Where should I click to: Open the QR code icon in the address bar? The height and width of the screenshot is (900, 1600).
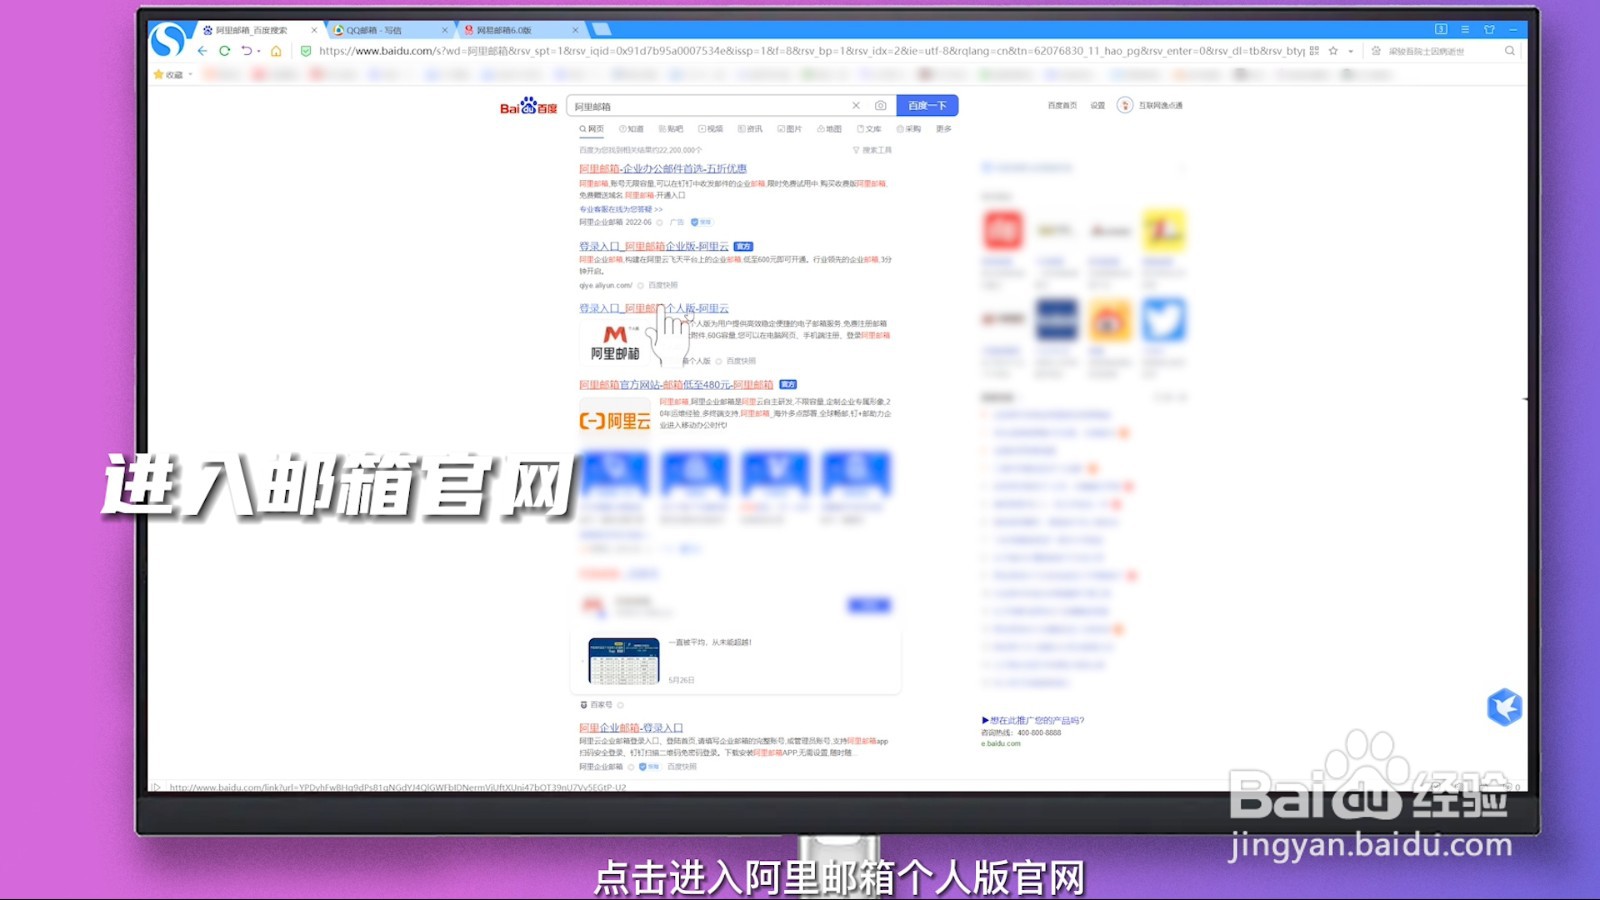pyautogui.click(x=1314, y=51)
